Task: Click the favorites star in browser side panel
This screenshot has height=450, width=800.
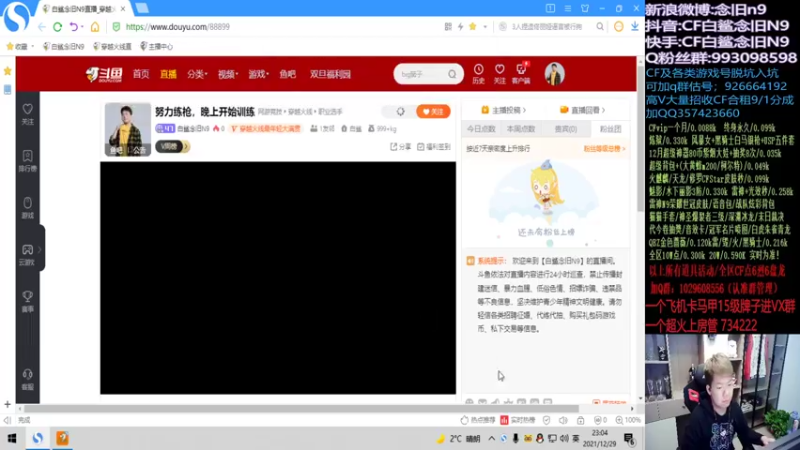Action: click(8, 71)
